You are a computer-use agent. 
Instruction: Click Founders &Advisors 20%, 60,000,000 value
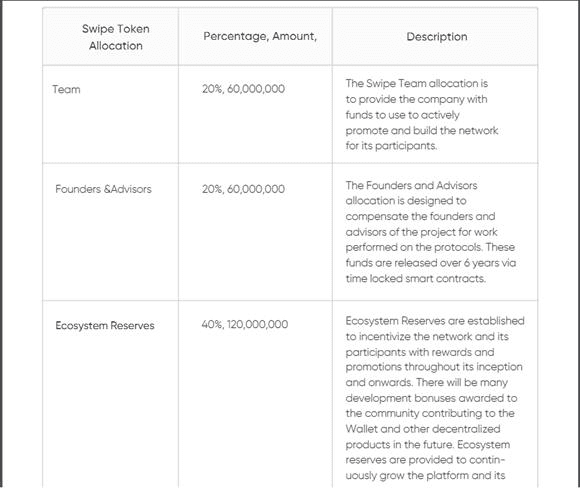[x=243, y=189]
